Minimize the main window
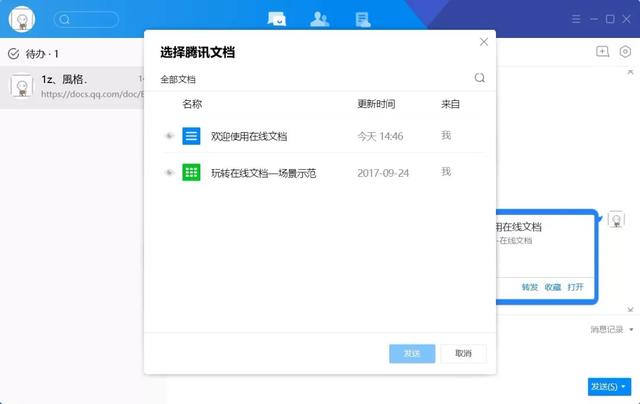 pyautogui.click(x=594, y=19)
